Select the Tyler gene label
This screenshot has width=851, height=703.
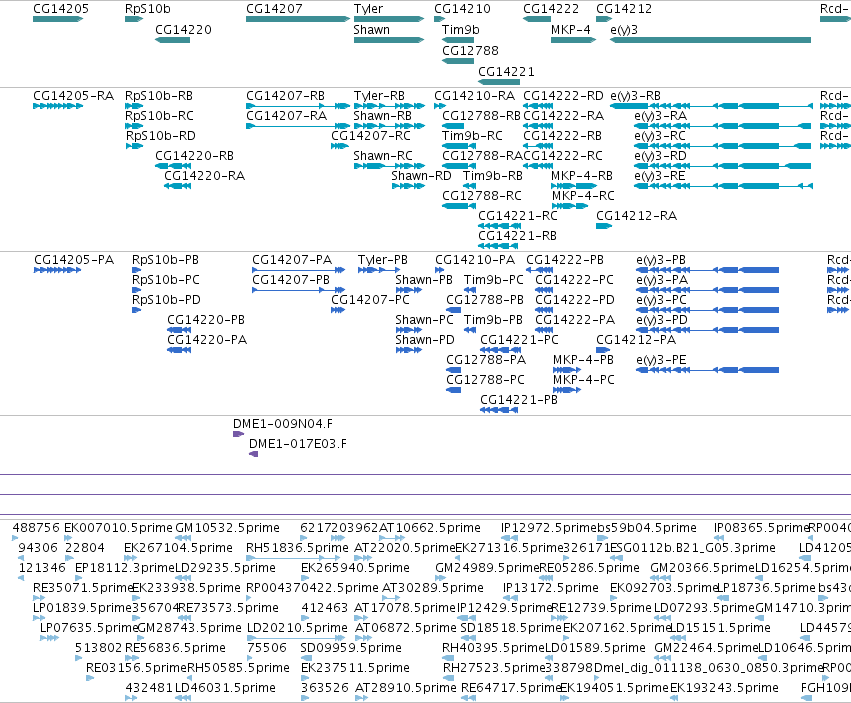pyautogui.click(x=368, y=9)
